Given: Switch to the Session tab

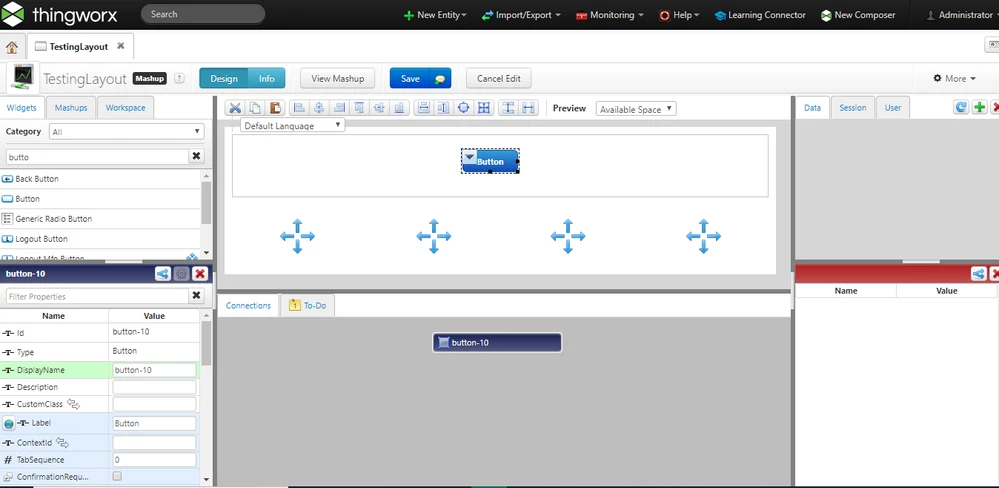Looking at the screenshot, I should click(852, 108).
